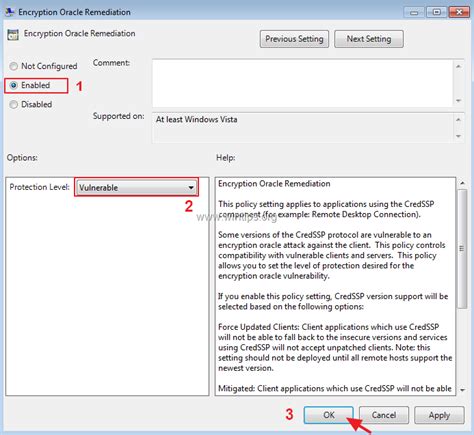Click the 'Force Updated Clients' help paragraph

coord(335,347)
